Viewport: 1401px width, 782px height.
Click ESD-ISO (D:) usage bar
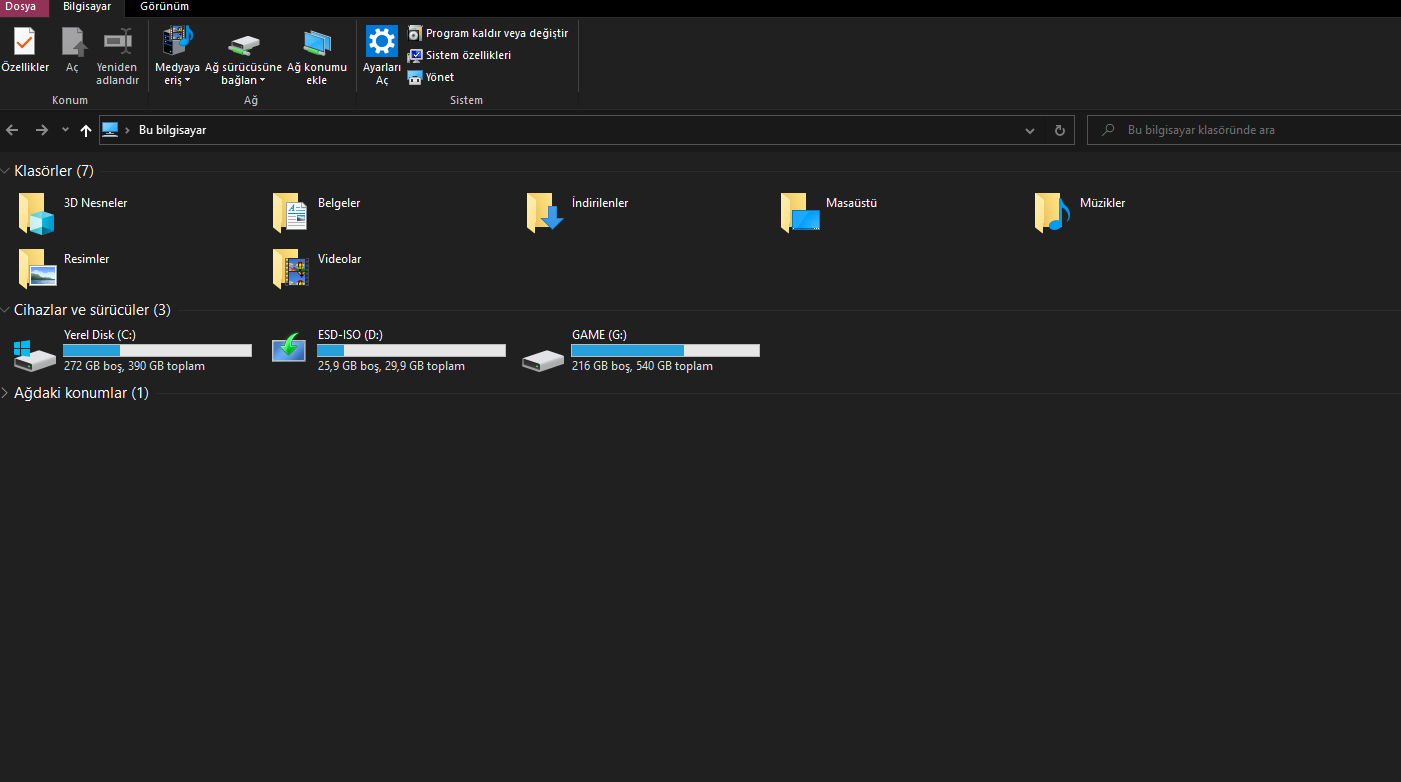tap(411, 350)
